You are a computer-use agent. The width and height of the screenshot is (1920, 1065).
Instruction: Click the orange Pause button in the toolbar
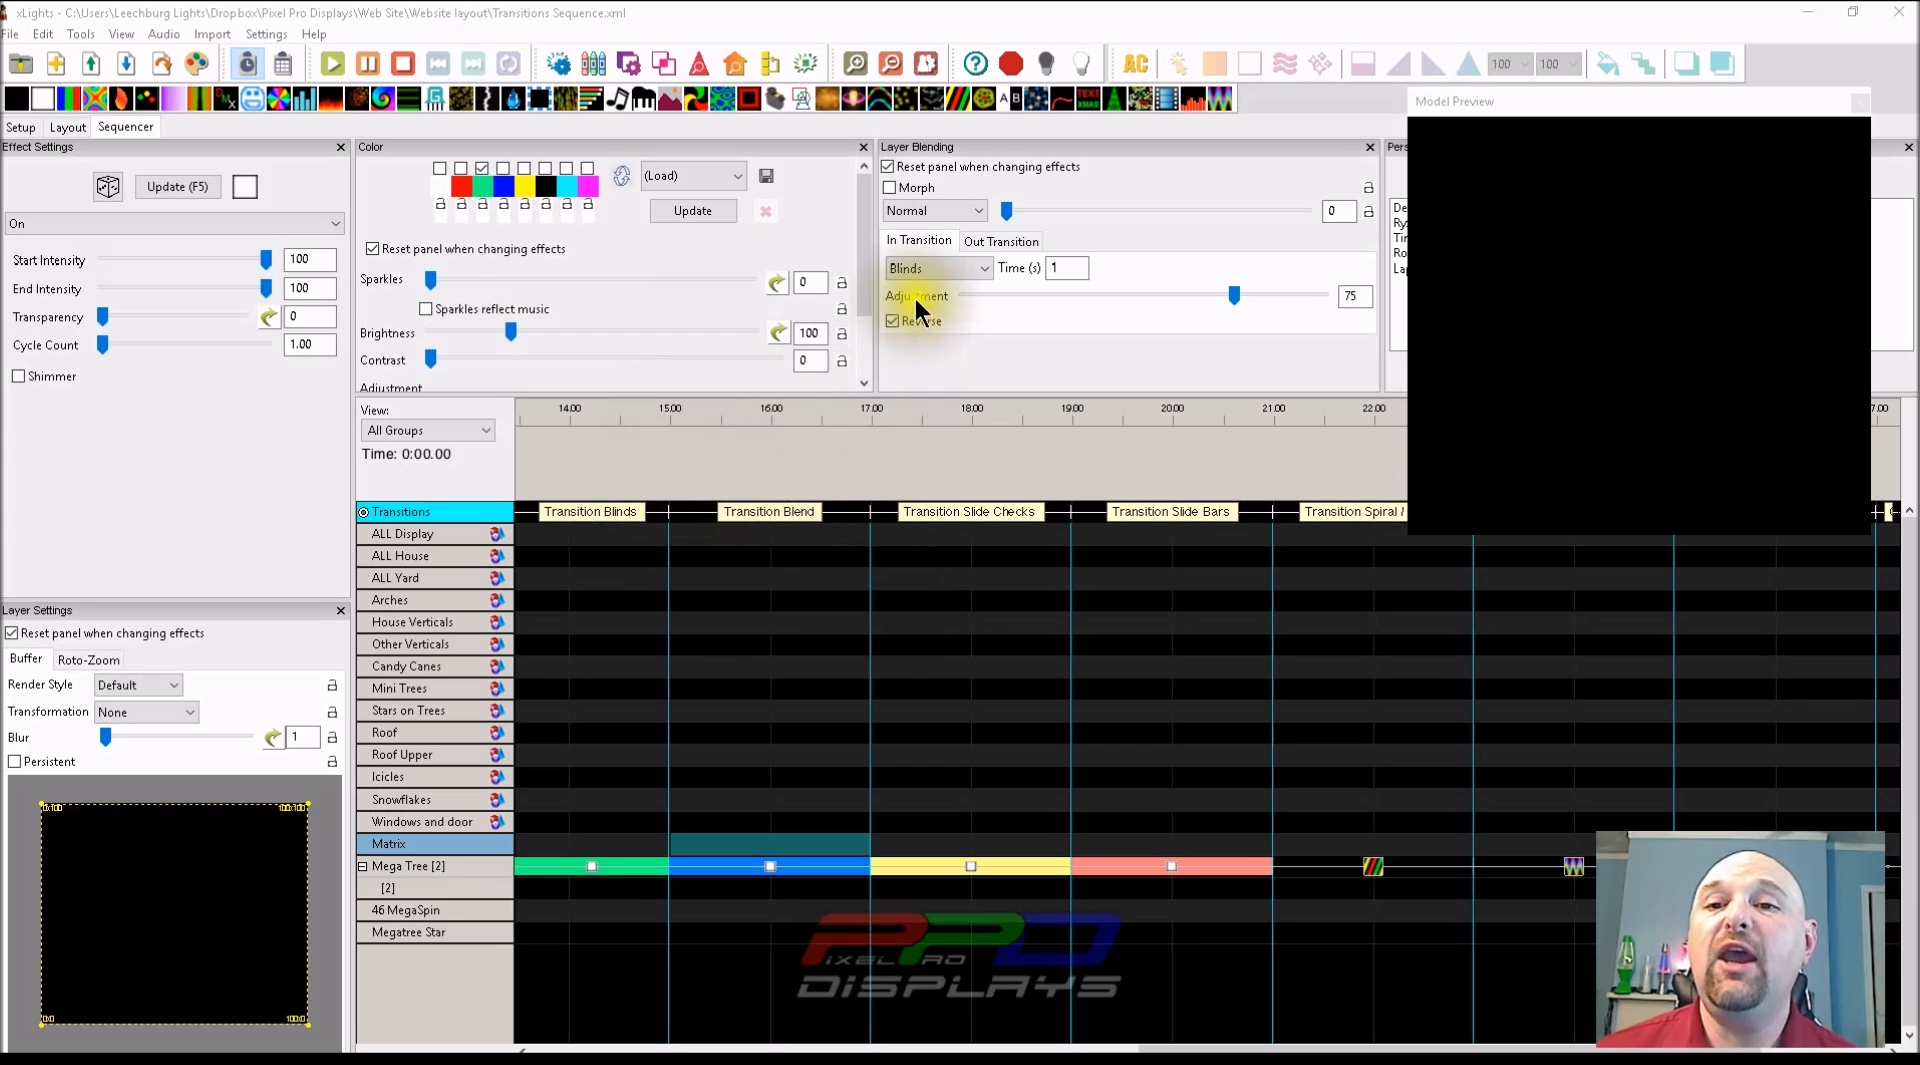(368, 64)
